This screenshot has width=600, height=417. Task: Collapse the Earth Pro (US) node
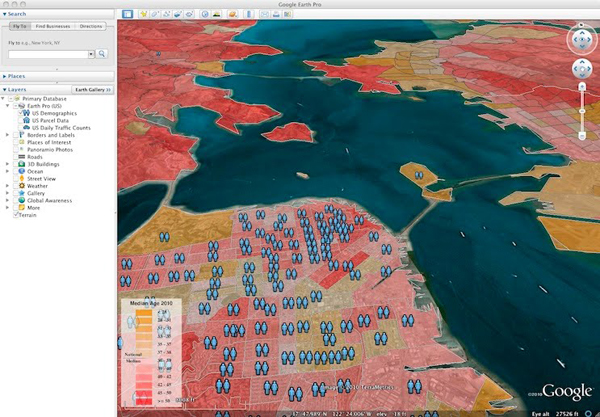point(7,106)
